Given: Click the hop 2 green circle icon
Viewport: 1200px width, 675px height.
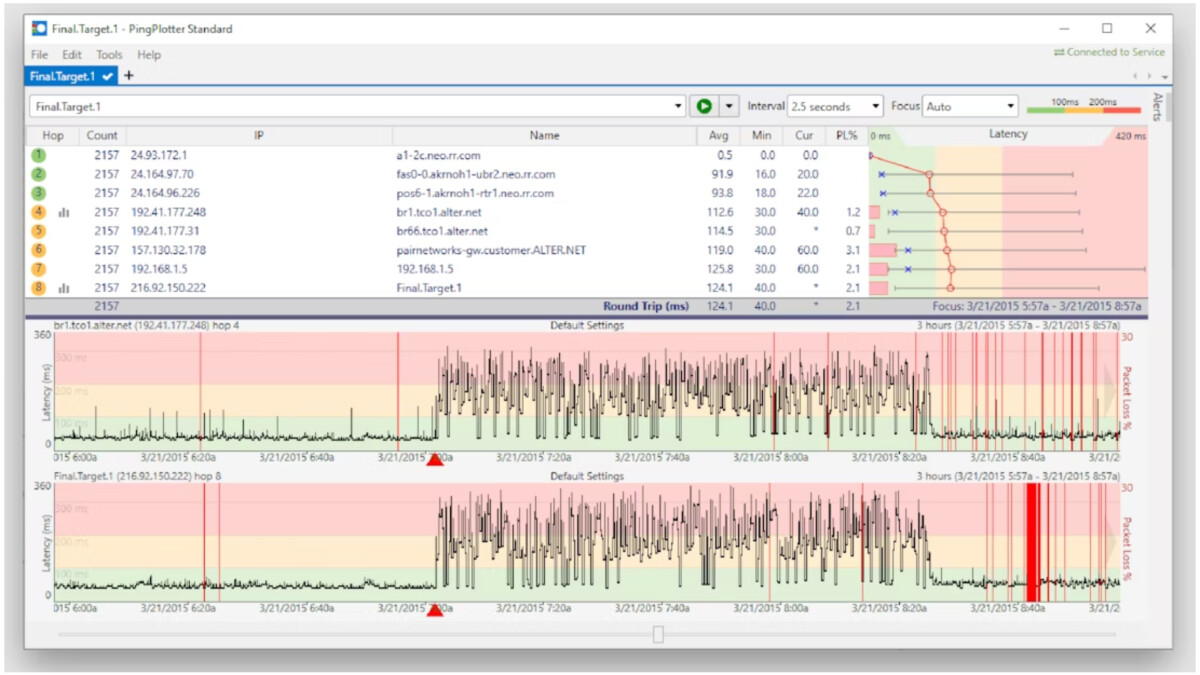Looking at the screenshot, I should click(39, 174).
